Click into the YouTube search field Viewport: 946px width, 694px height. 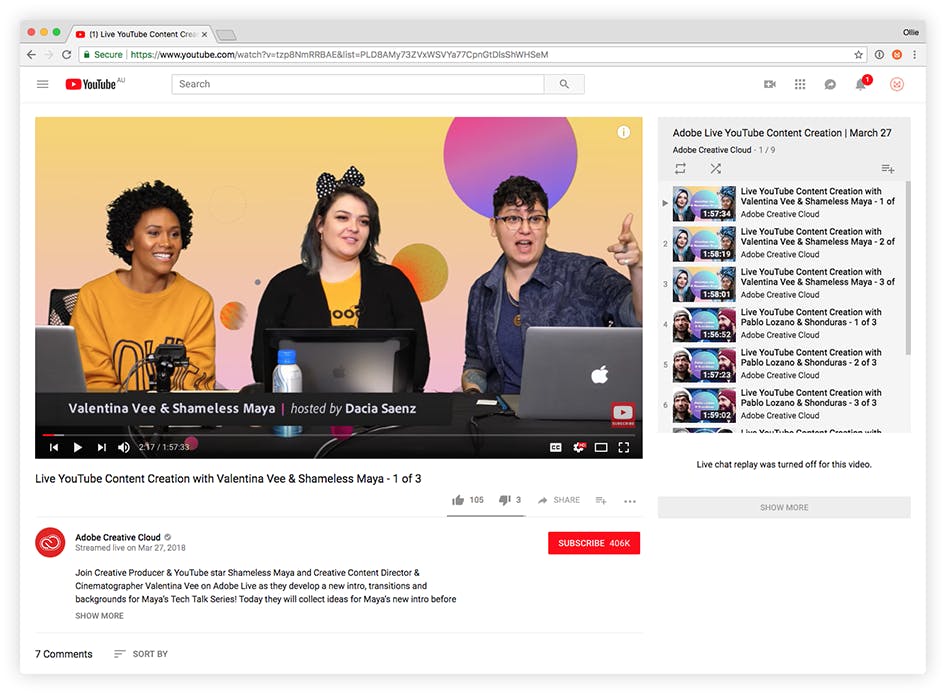pos(358,84)
